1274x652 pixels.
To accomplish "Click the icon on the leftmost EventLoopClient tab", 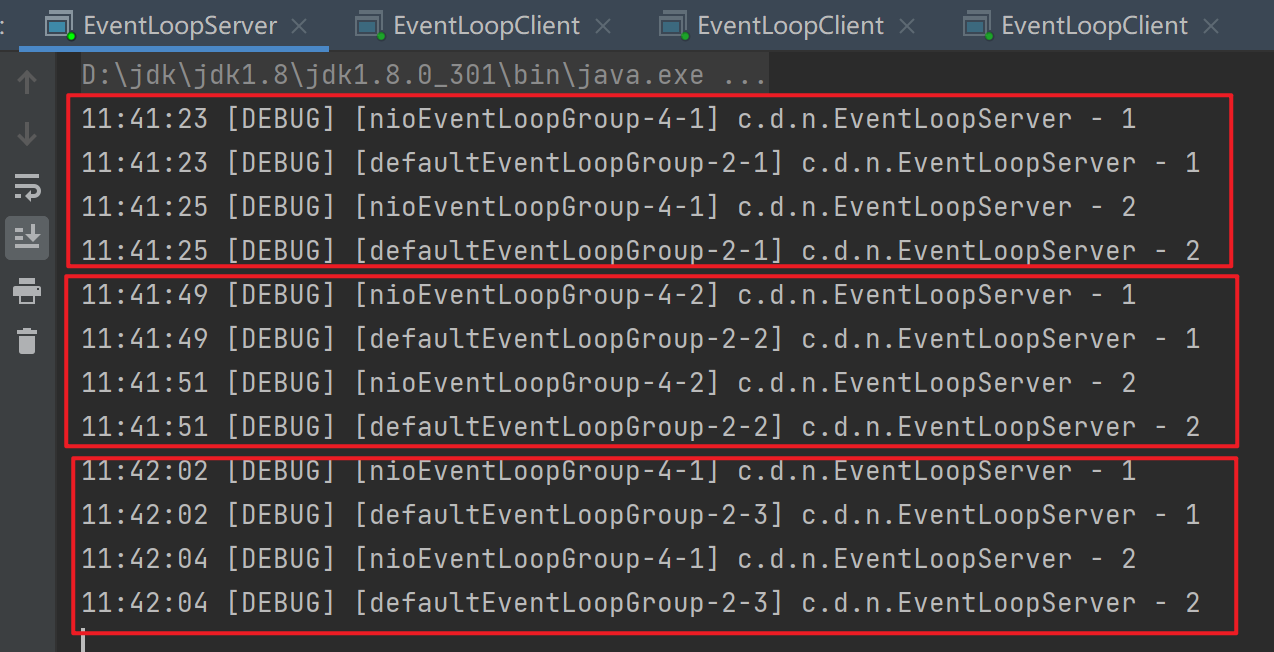I will [x=370, y=25].
